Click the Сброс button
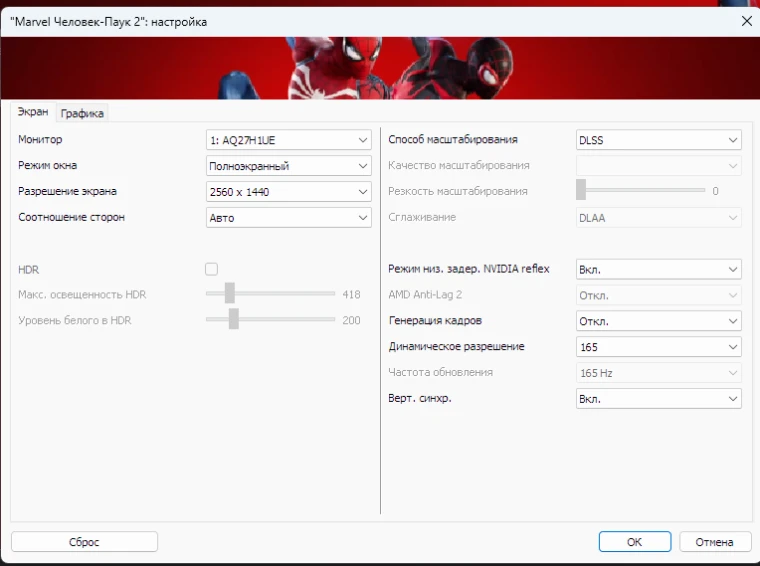The image size is (760, 566). [x=84, y=542]
